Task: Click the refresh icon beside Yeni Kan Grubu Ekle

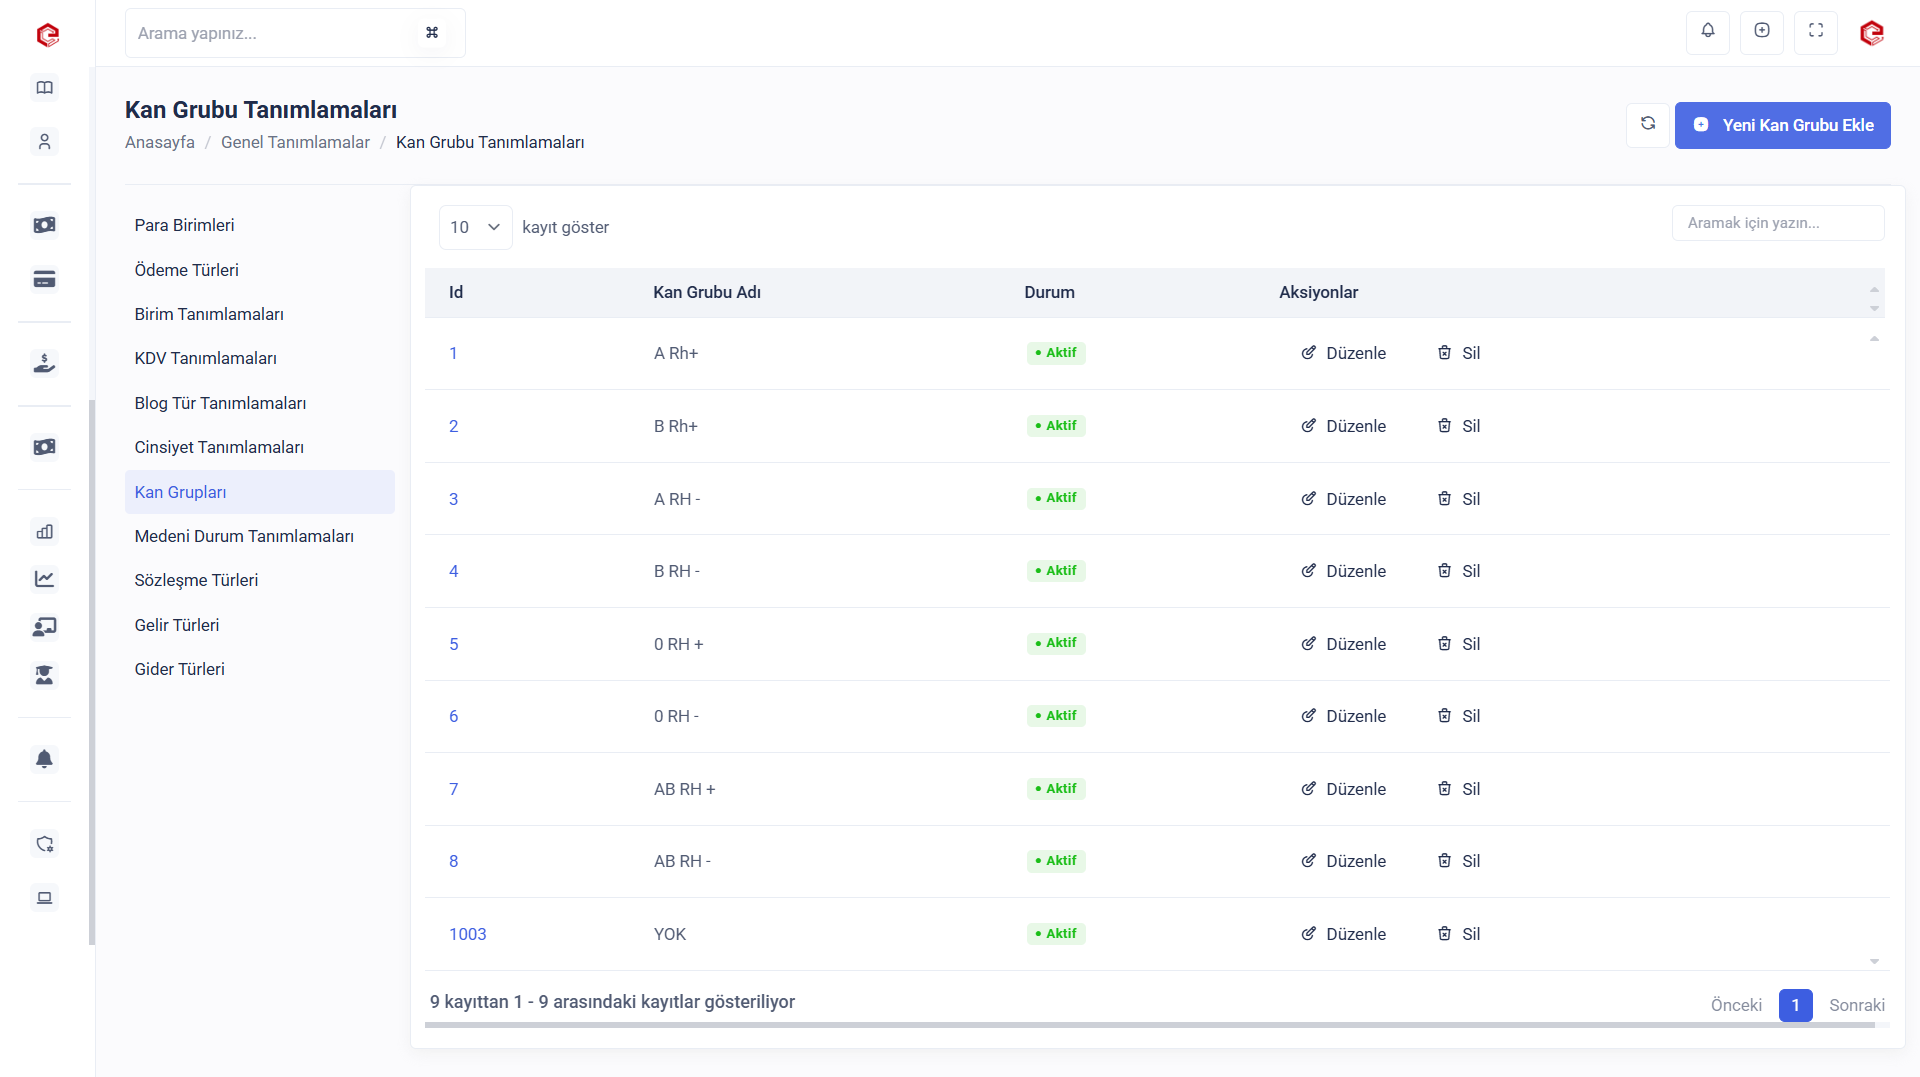Action: (1648, 124)
